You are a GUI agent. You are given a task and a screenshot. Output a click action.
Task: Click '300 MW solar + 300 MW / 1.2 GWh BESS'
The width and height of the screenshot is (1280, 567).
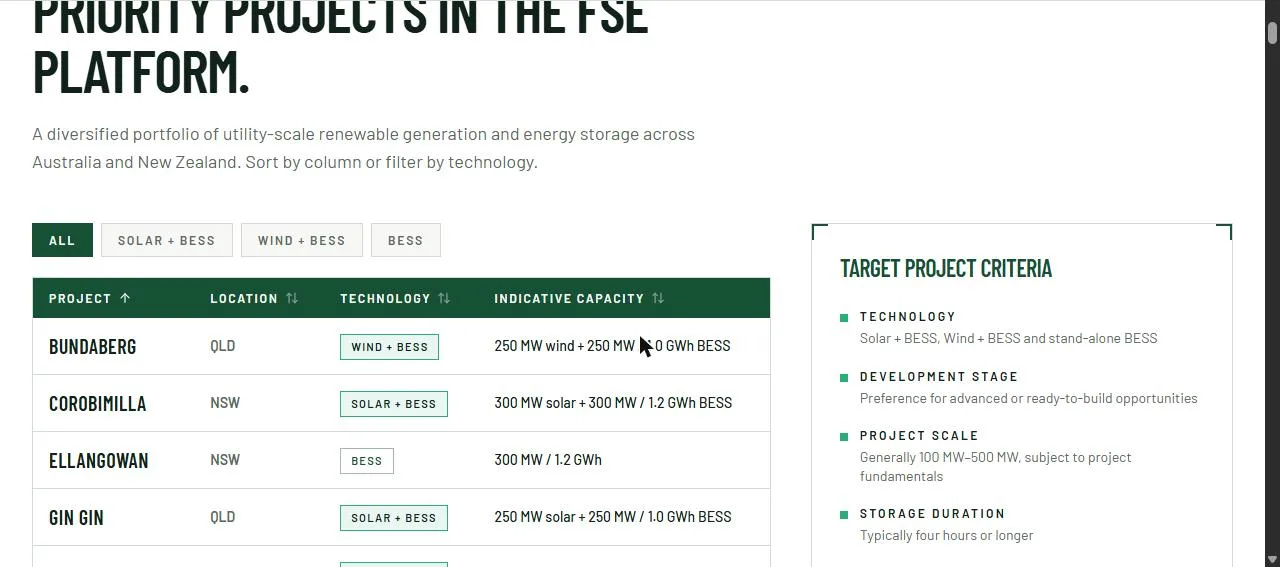pos(613,403)
